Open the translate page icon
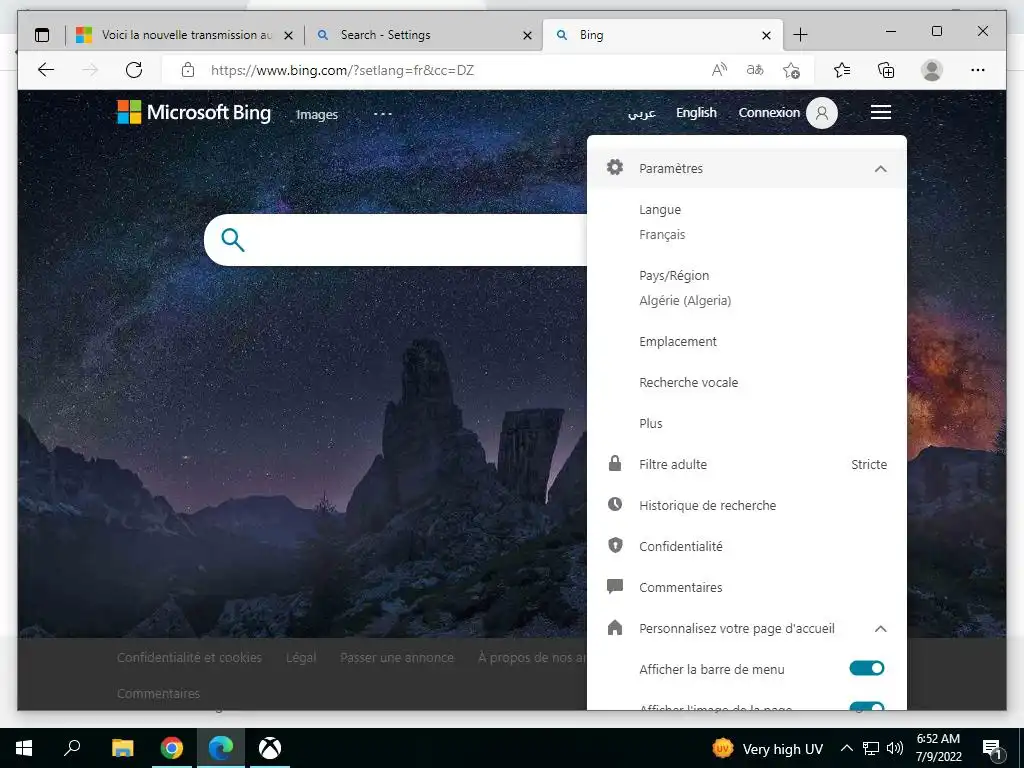This screenshot has height=768, width=1024. [755, 70]
